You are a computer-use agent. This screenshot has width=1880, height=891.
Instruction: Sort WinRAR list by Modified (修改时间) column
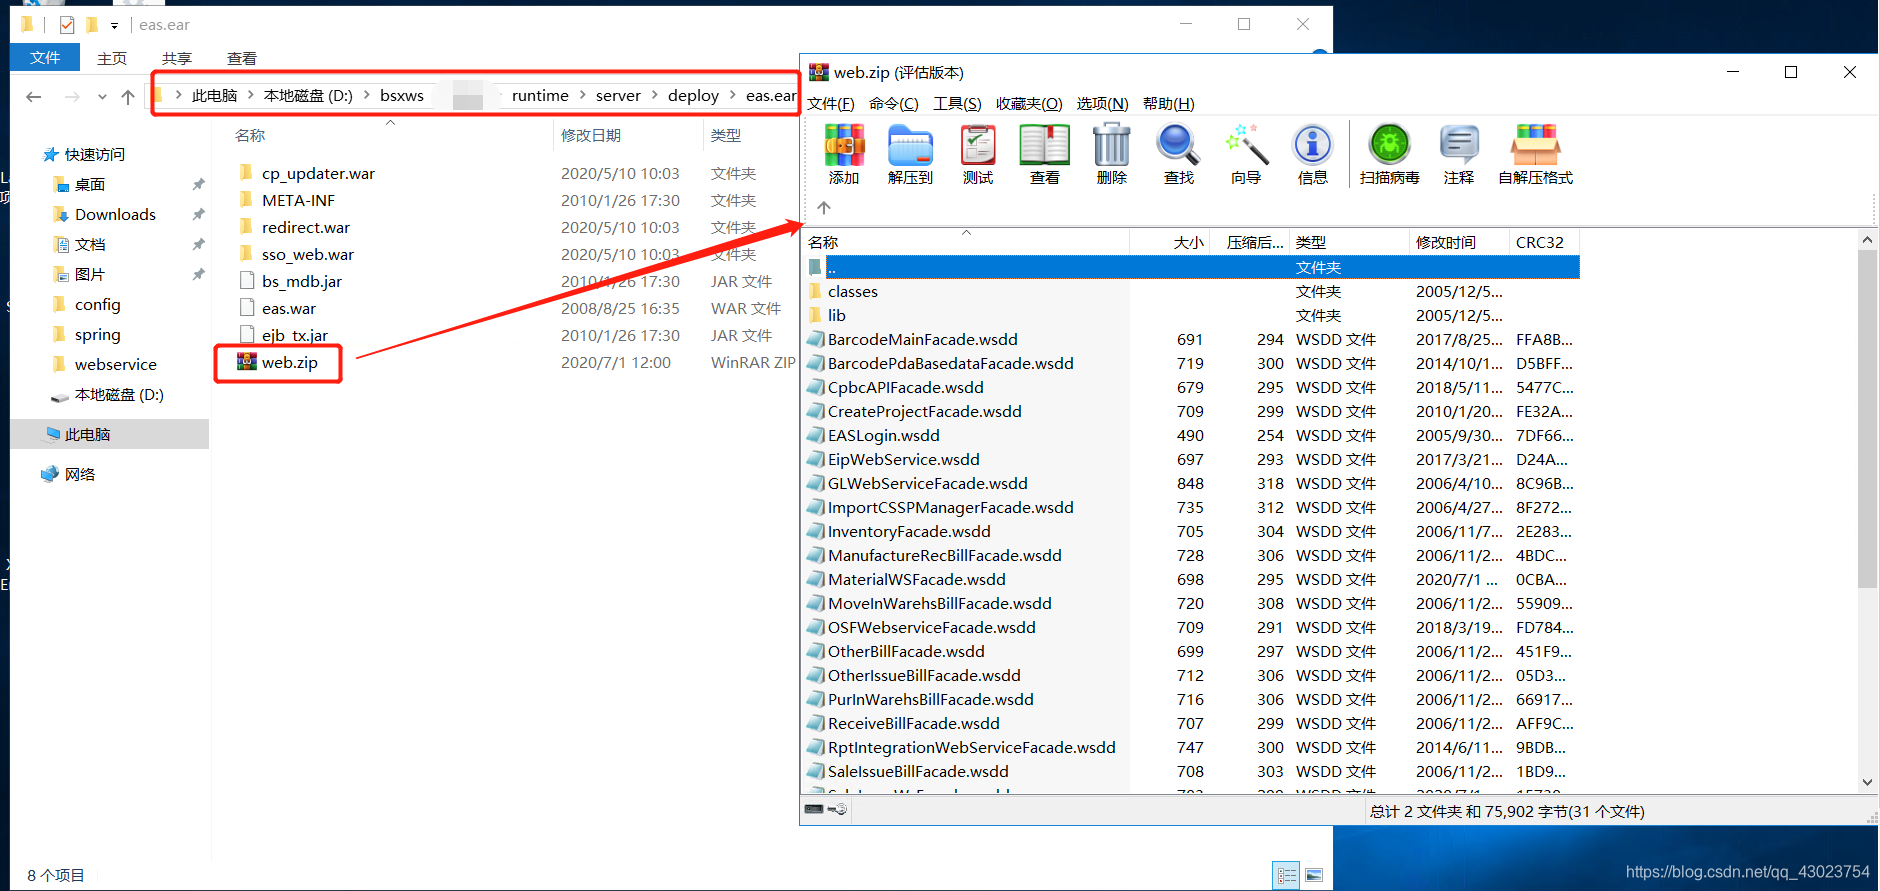[1446, 242]
